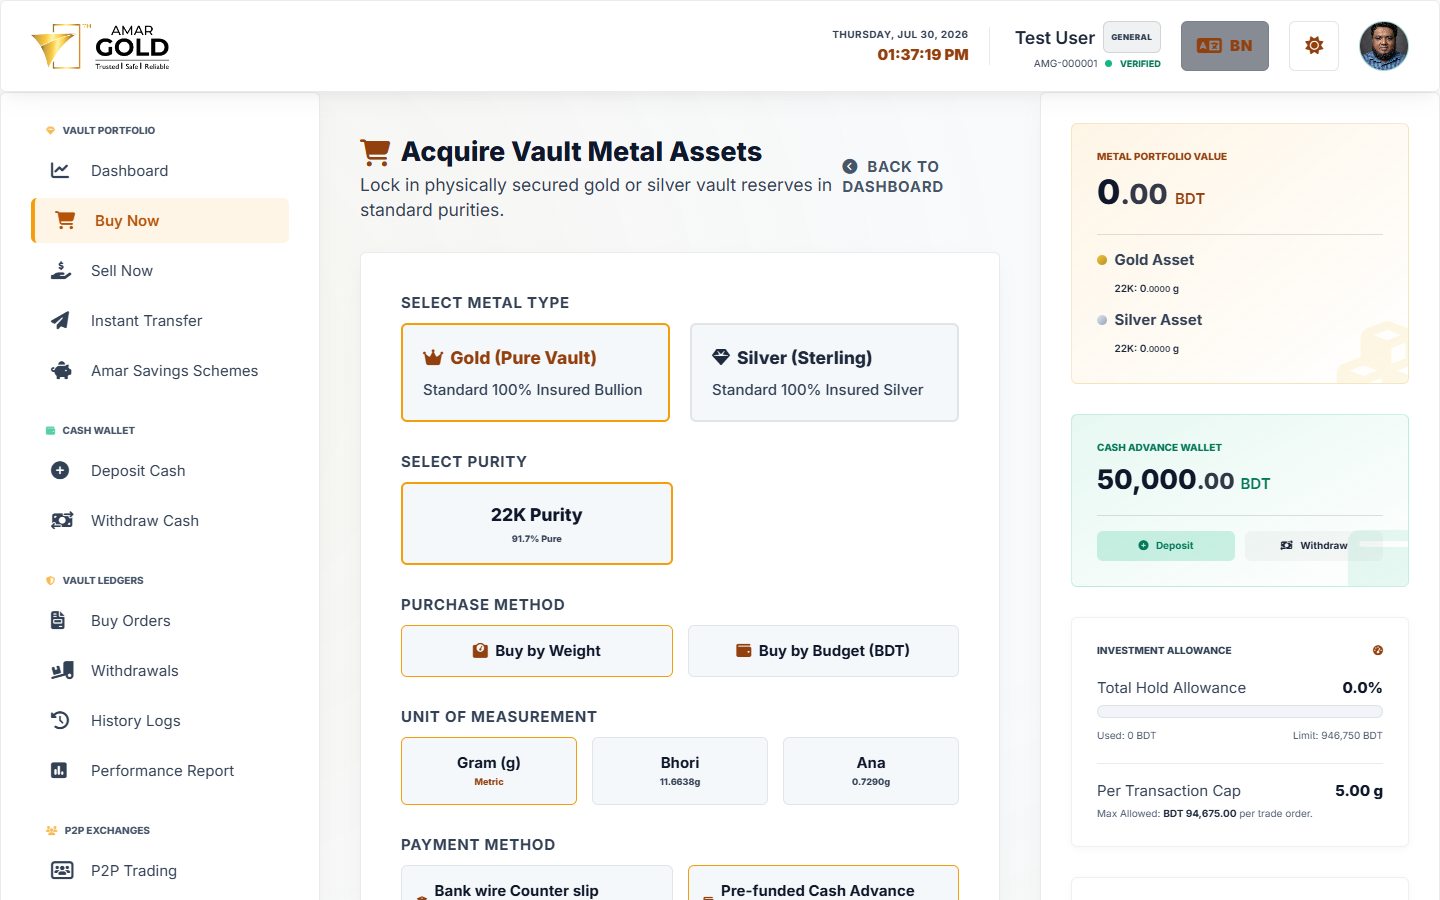Click the Withdrawals dolly icon
The image size is (1440, 900).
click(x=62, y=670)
